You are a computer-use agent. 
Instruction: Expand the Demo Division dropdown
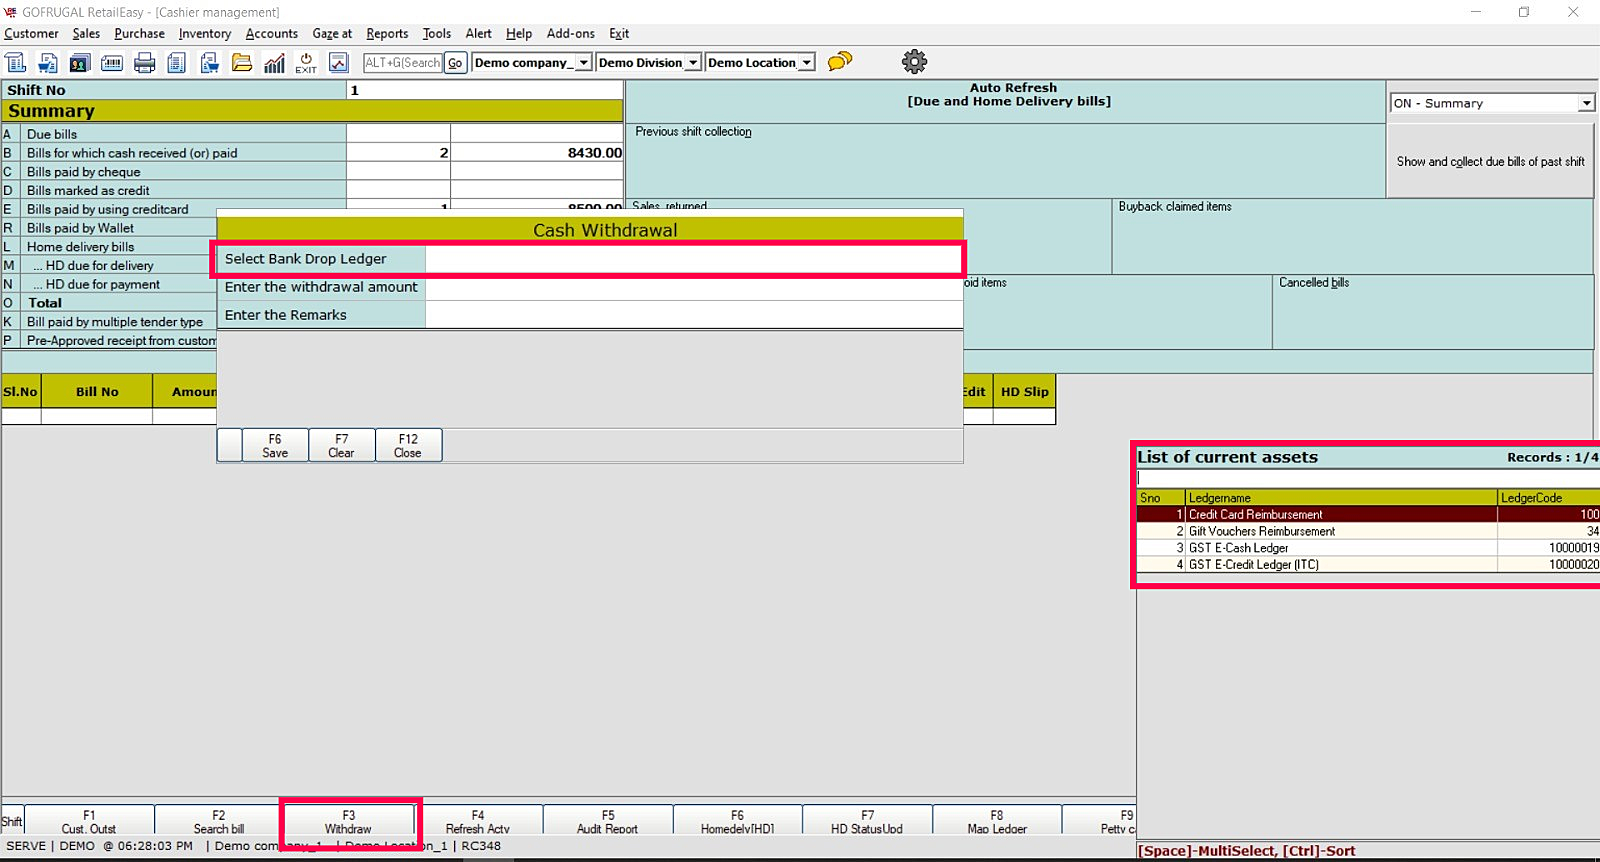click(x=692, y=63)
